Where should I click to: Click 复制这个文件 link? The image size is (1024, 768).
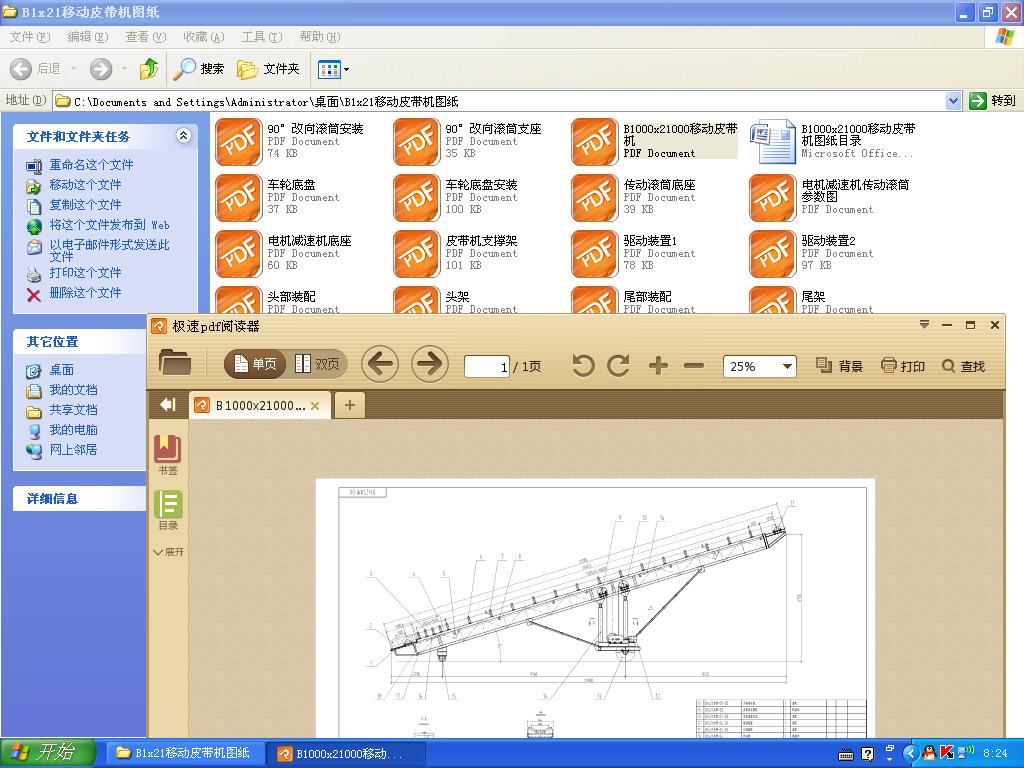pos(85,205)
